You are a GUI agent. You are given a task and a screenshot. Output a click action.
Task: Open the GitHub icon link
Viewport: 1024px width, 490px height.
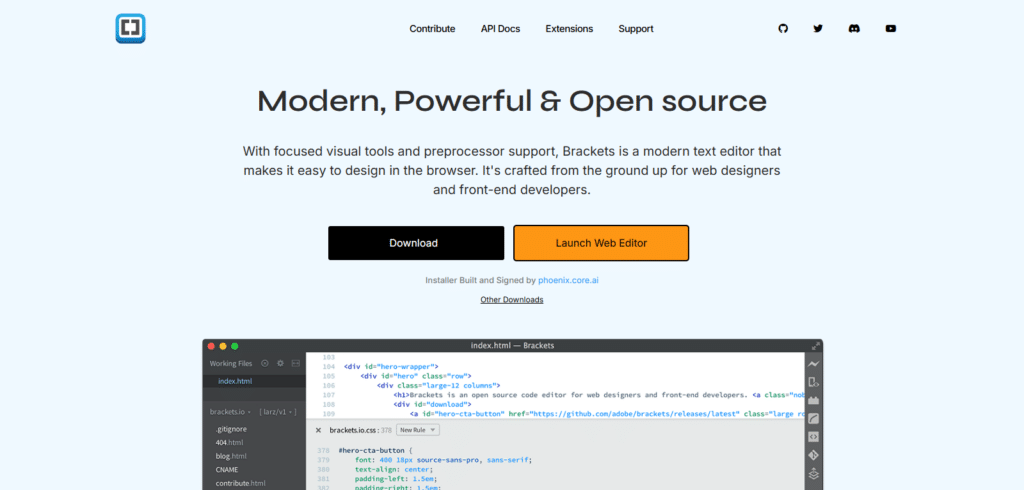click(x=783, y=29)
